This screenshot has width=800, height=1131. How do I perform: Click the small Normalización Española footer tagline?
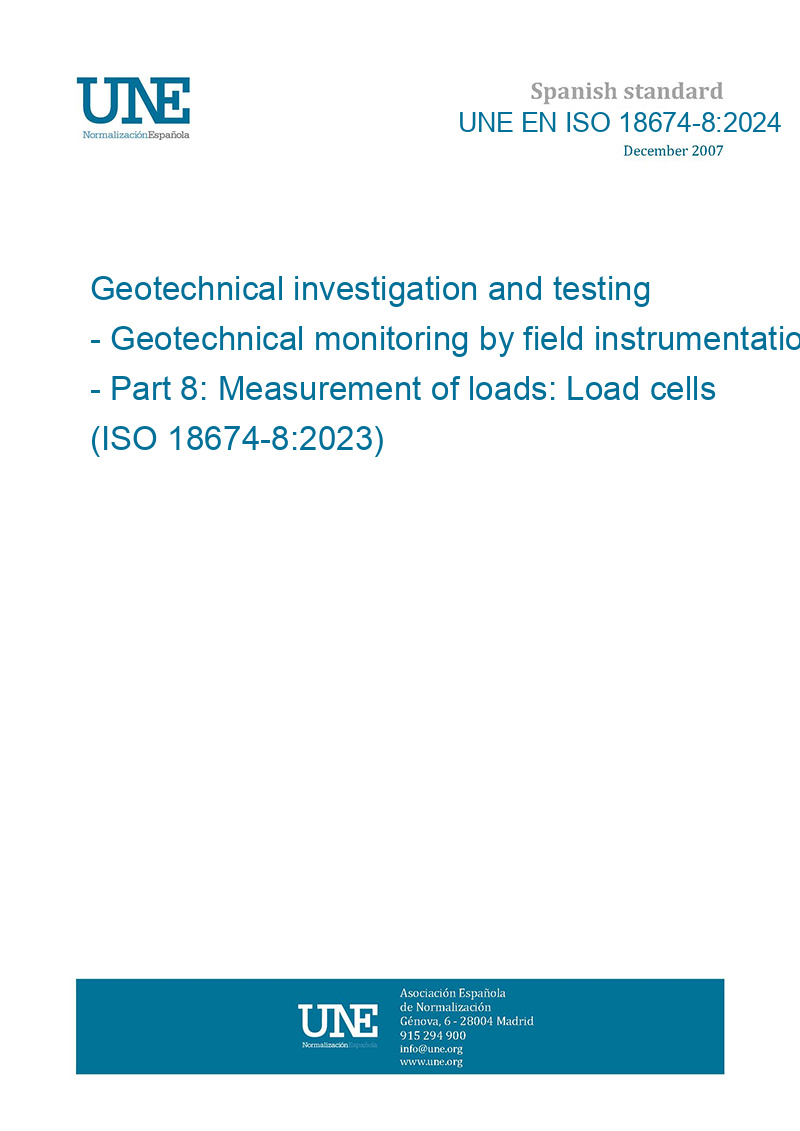pyautogui.click(x=339, y=1044)
